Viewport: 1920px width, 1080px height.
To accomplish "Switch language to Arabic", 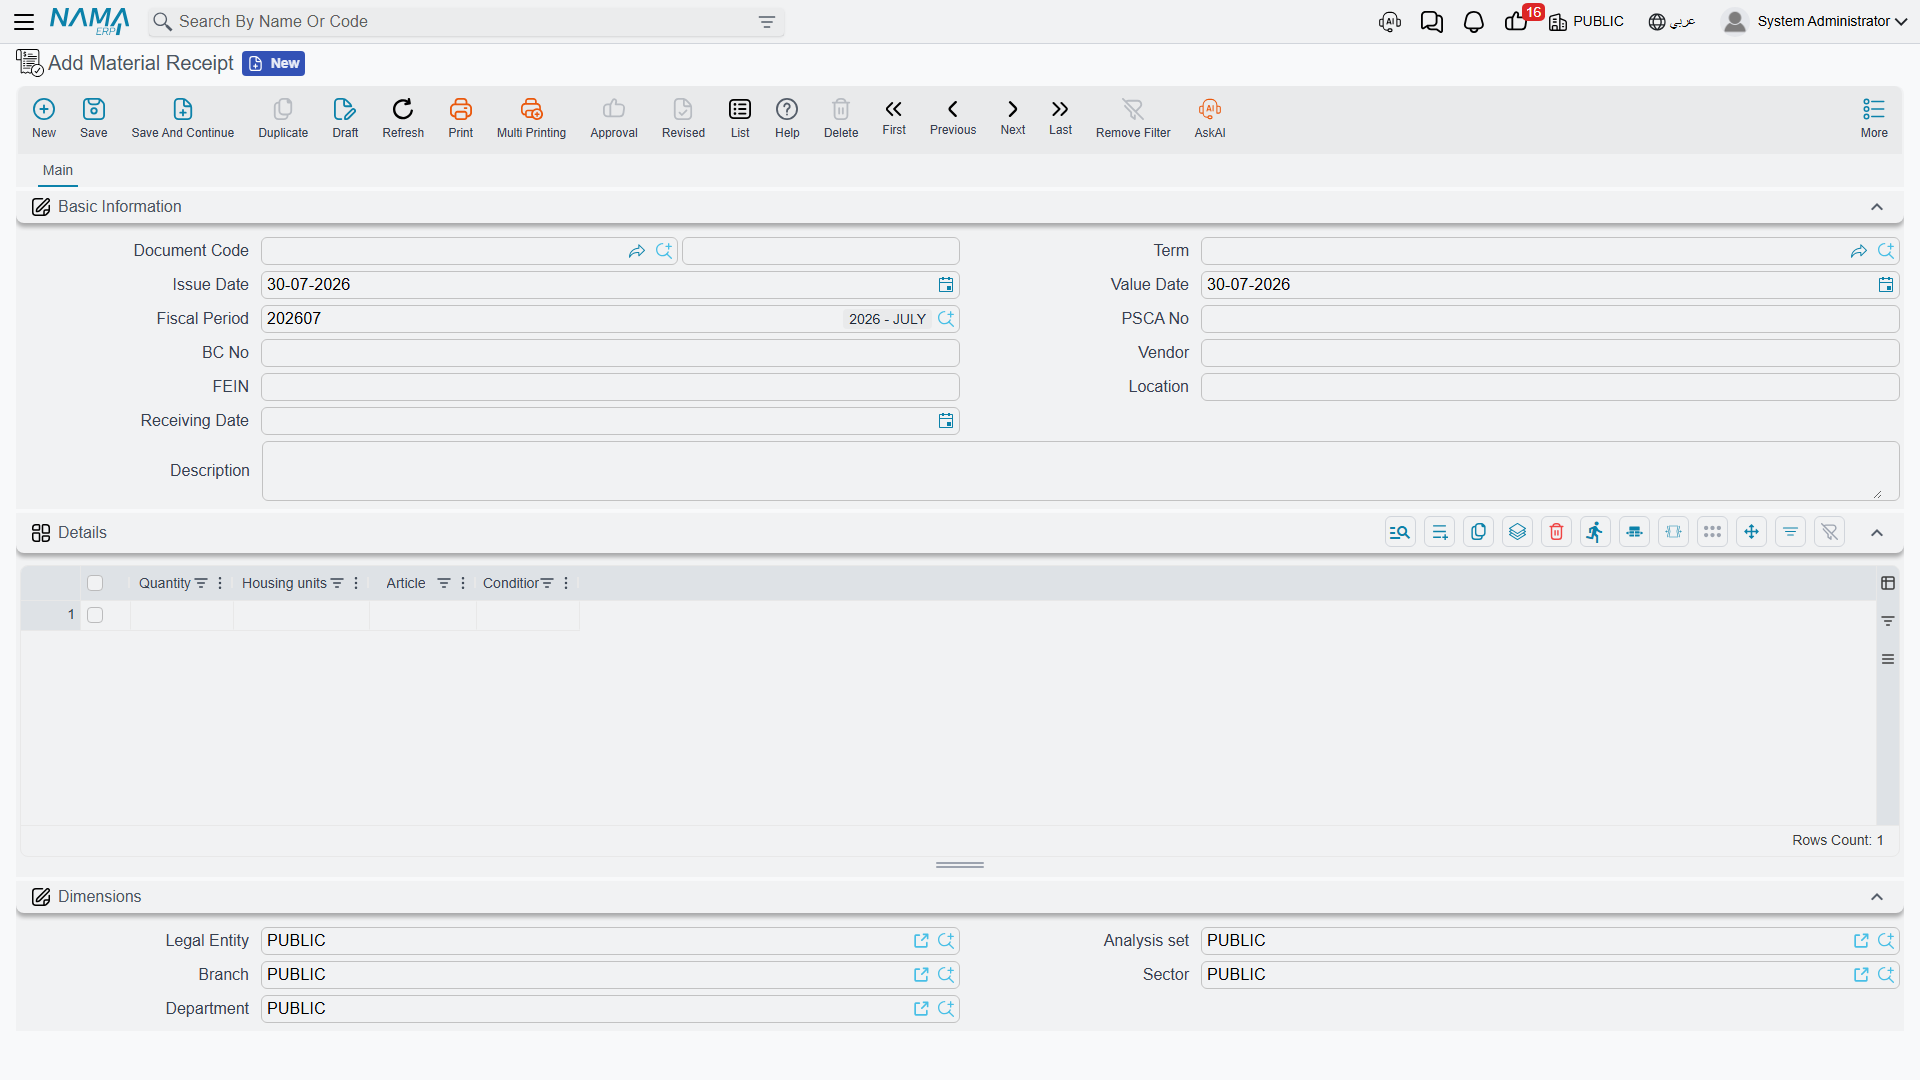I will [x=1672, y=22].
